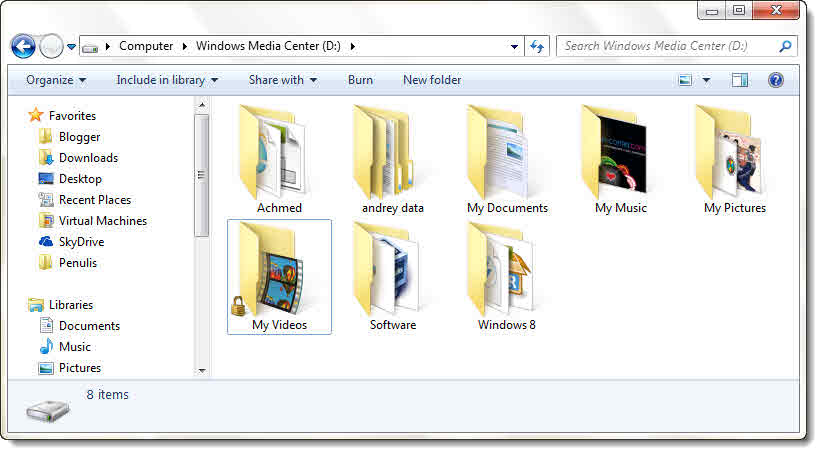The image size is (822, 455).
Task: Click the Pictures library icon
Action: coord(46,368)
